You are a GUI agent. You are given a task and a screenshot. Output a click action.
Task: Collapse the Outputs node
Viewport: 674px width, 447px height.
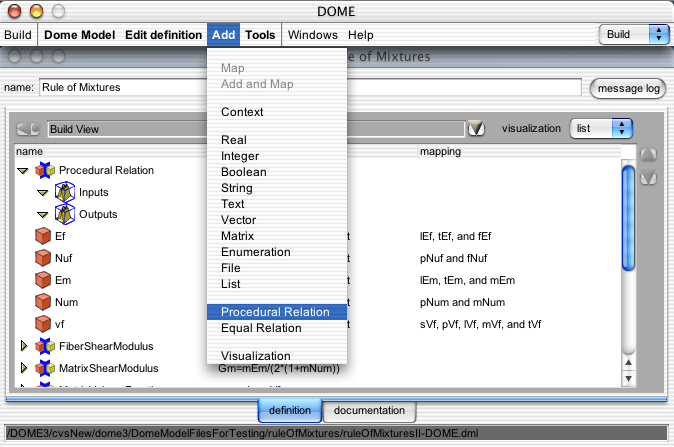pyautogui.click(x=43, y=214)
